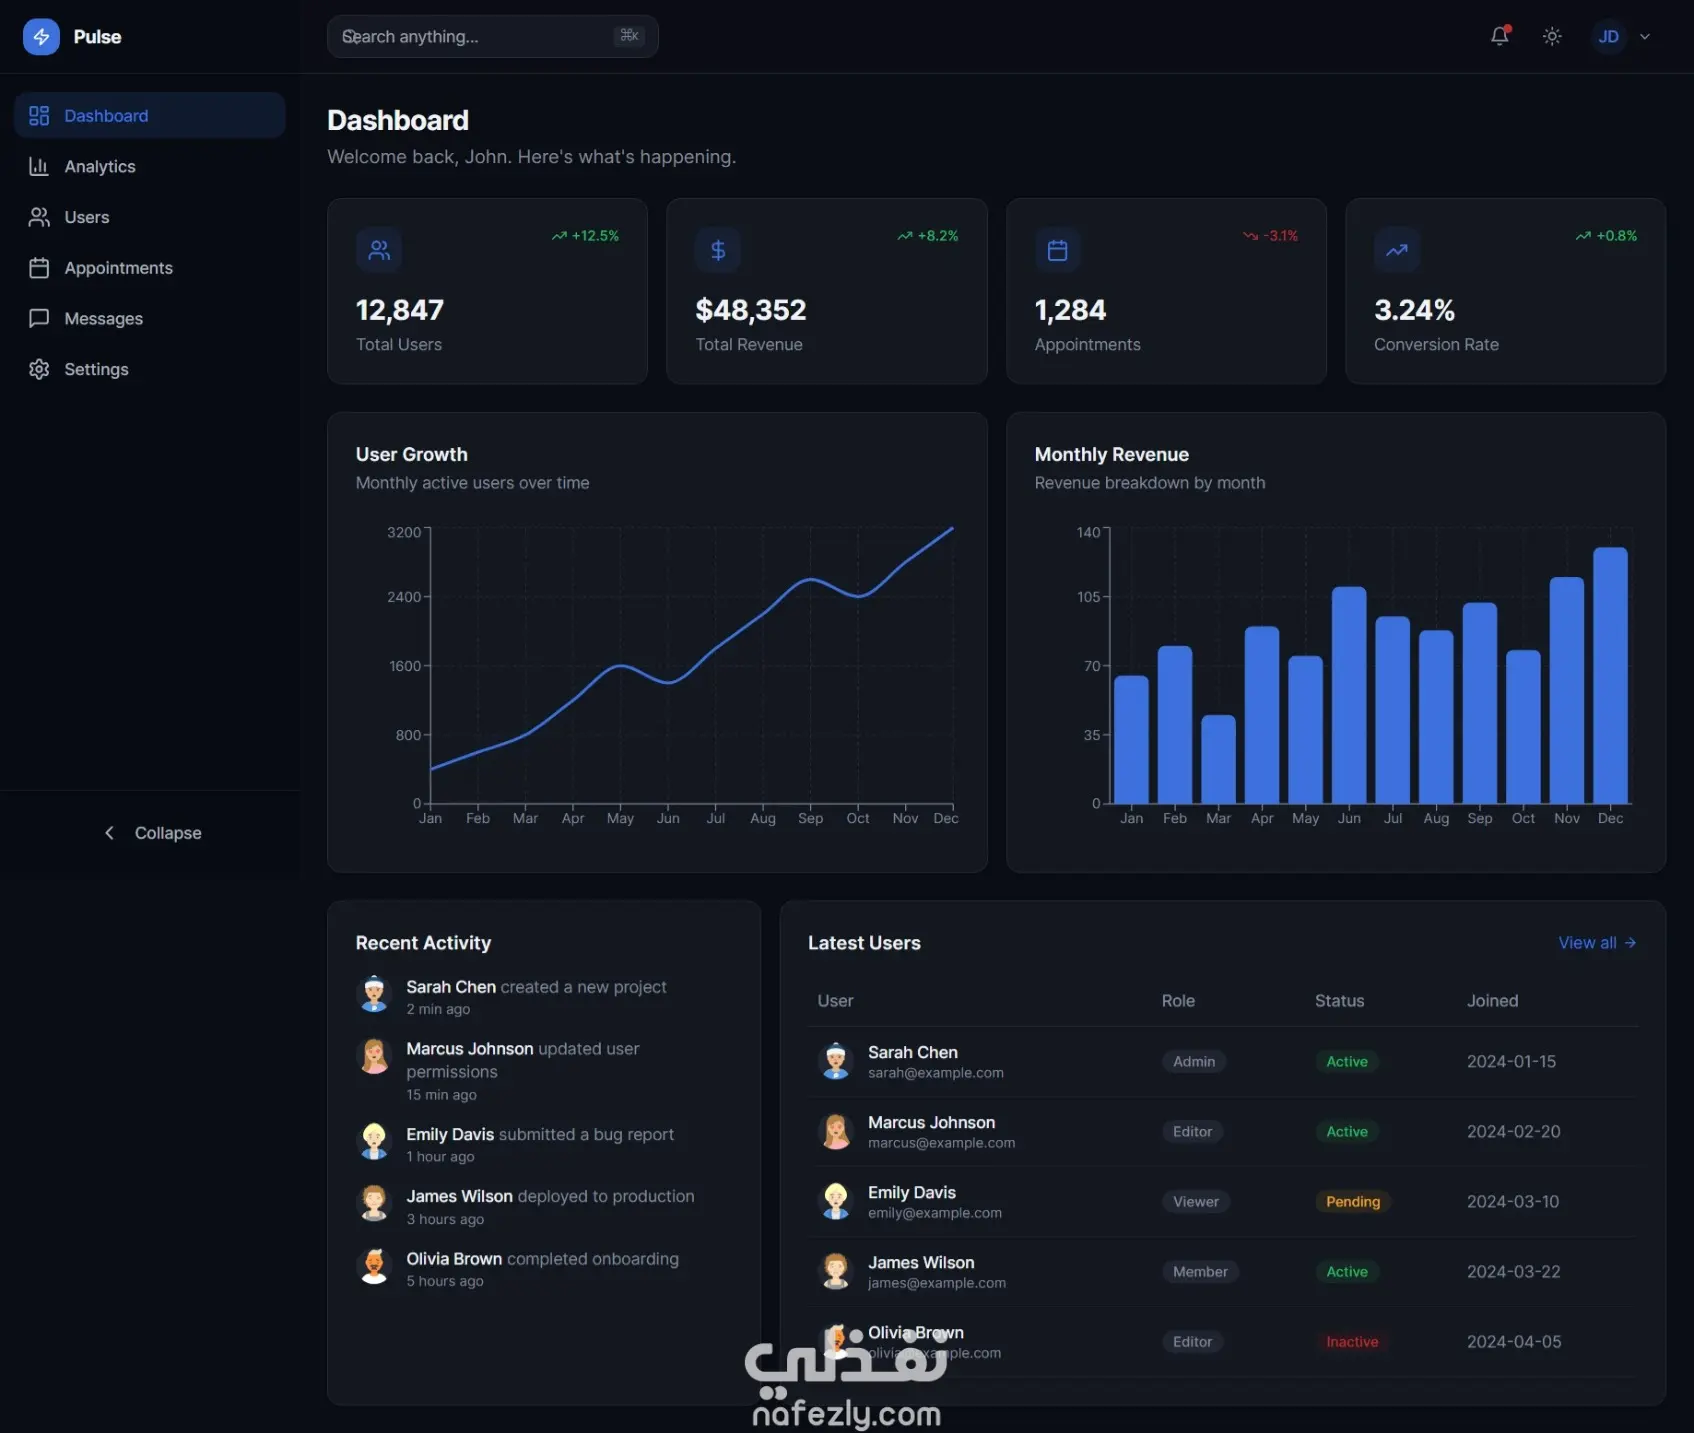Open Settings in the sidebar

[150, 369]
